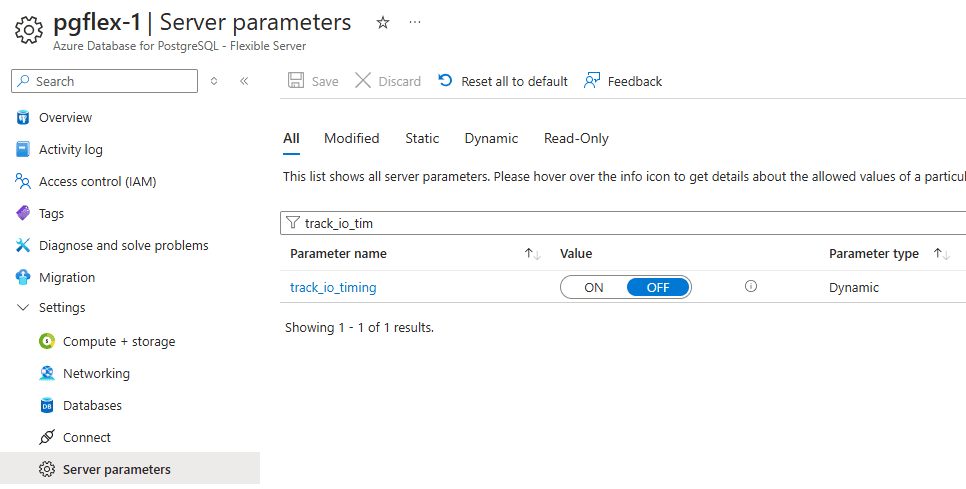Open Networking settings
This screenshot has width=966, height=489.
[x=96, y=374]
